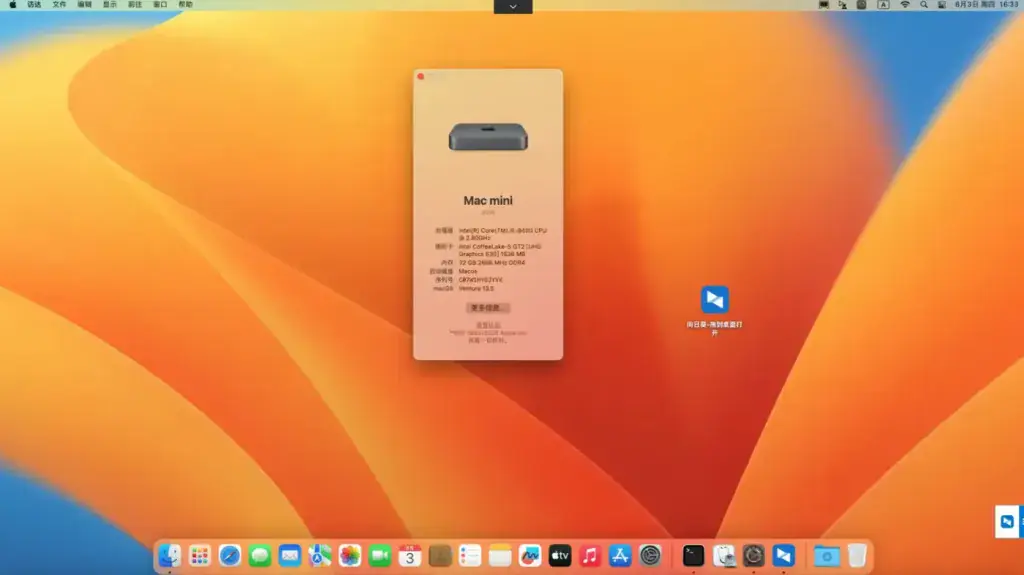This screenshot has height=575, width=1024.
Task: Open the 帮助 (Help) menu
Action: coord(185,5)
